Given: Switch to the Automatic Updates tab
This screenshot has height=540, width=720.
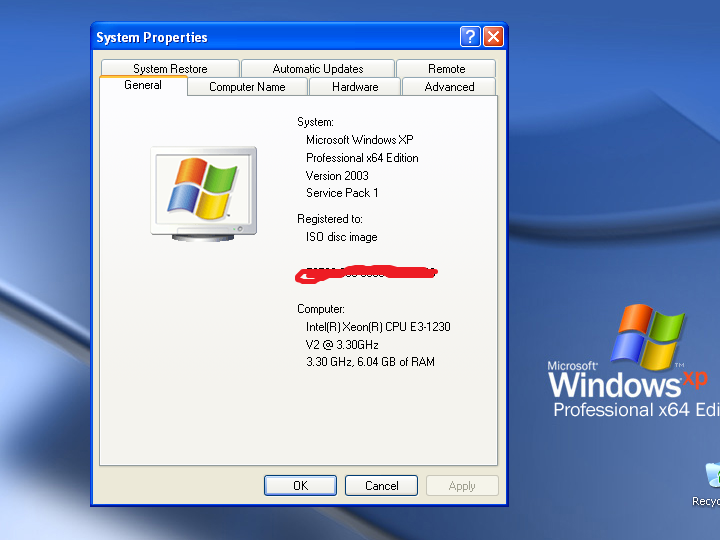Looking at the screenshot, I should [318, 69].
